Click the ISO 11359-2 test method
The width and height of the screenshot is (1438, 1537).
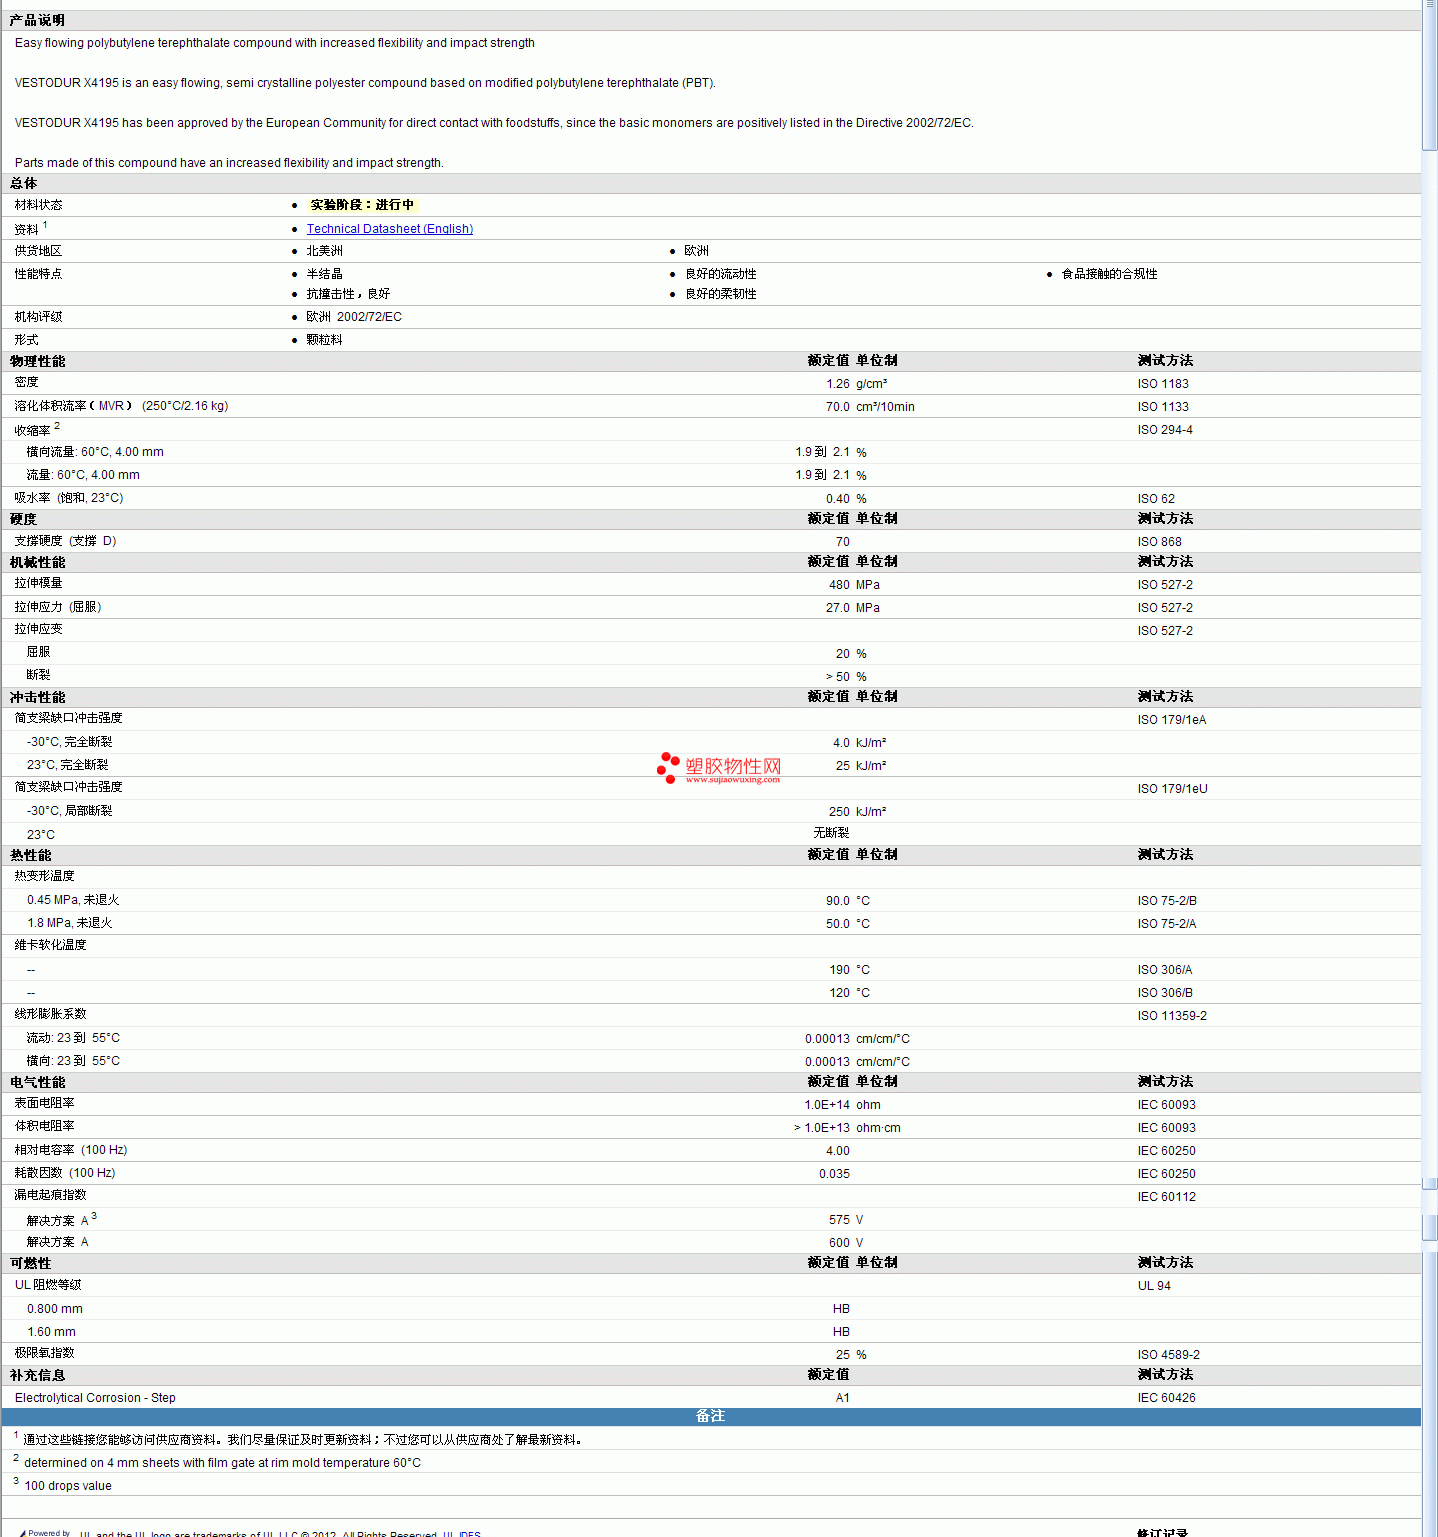tap(1172, 1016)
